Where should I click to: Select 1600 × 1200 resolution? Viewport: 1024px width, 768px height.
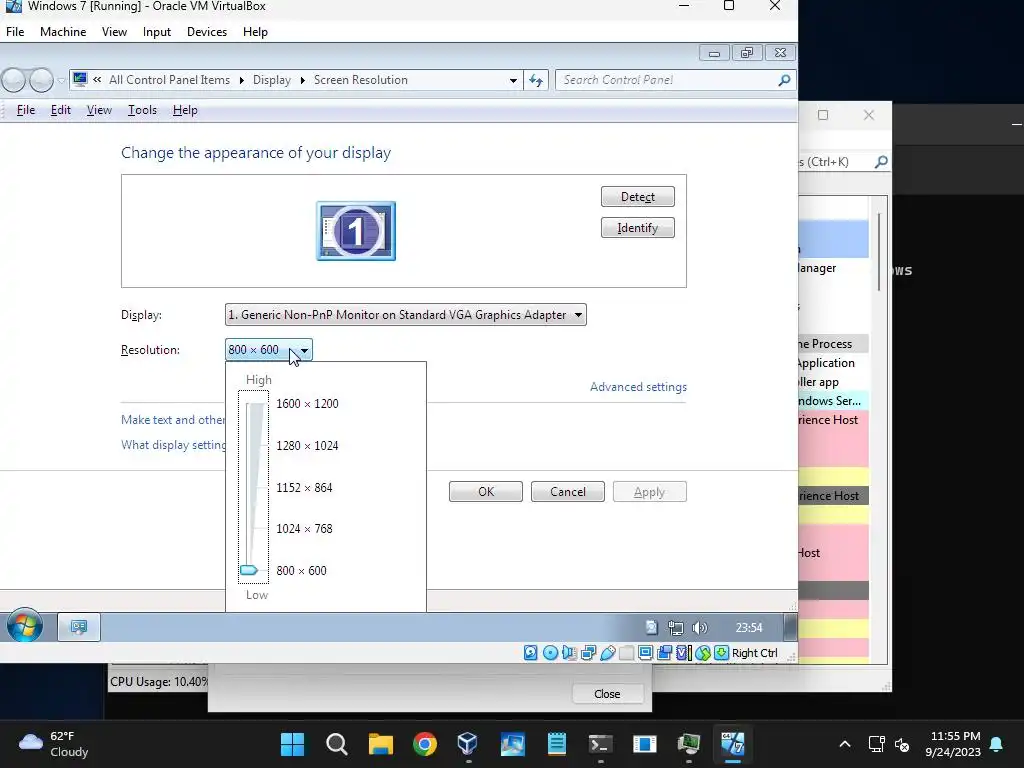tap(307, 404)
